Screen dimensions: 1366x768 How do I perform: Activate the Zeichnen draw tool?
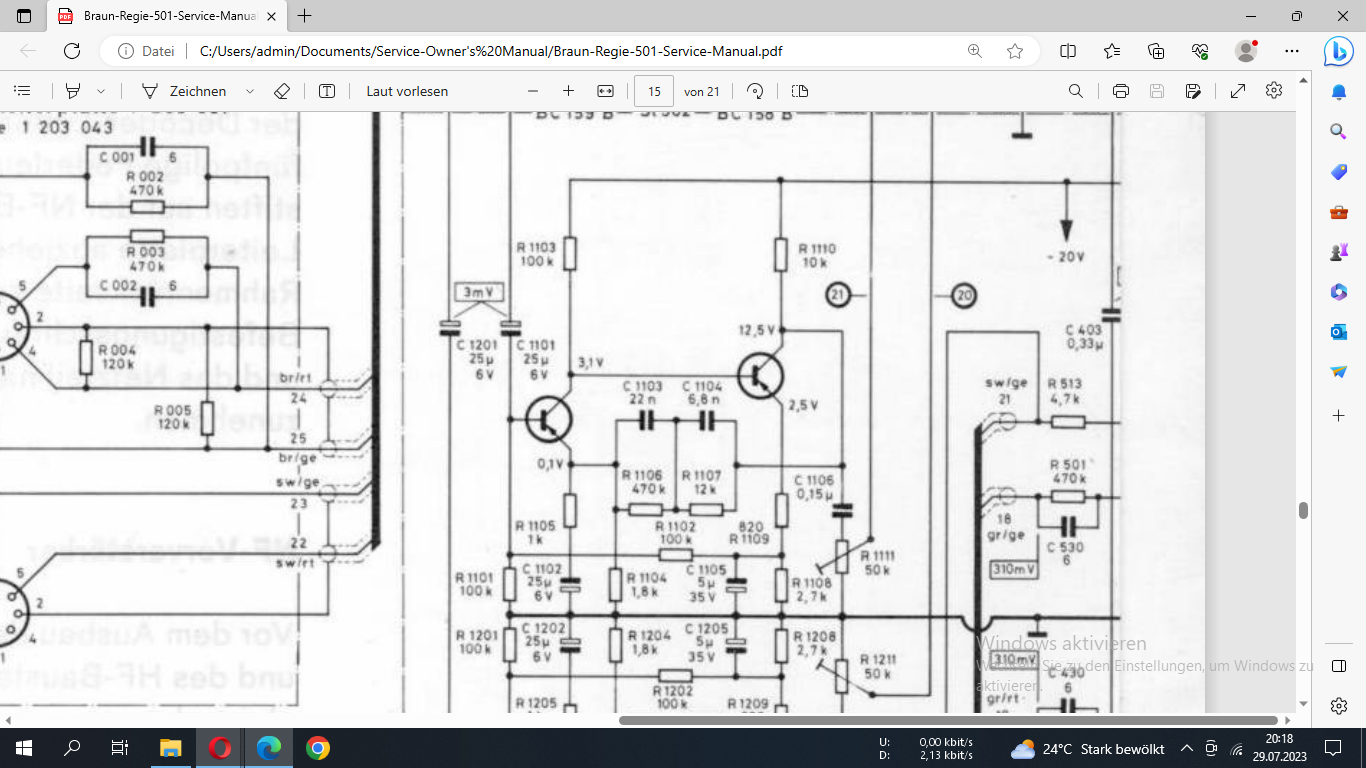[197, 91]
